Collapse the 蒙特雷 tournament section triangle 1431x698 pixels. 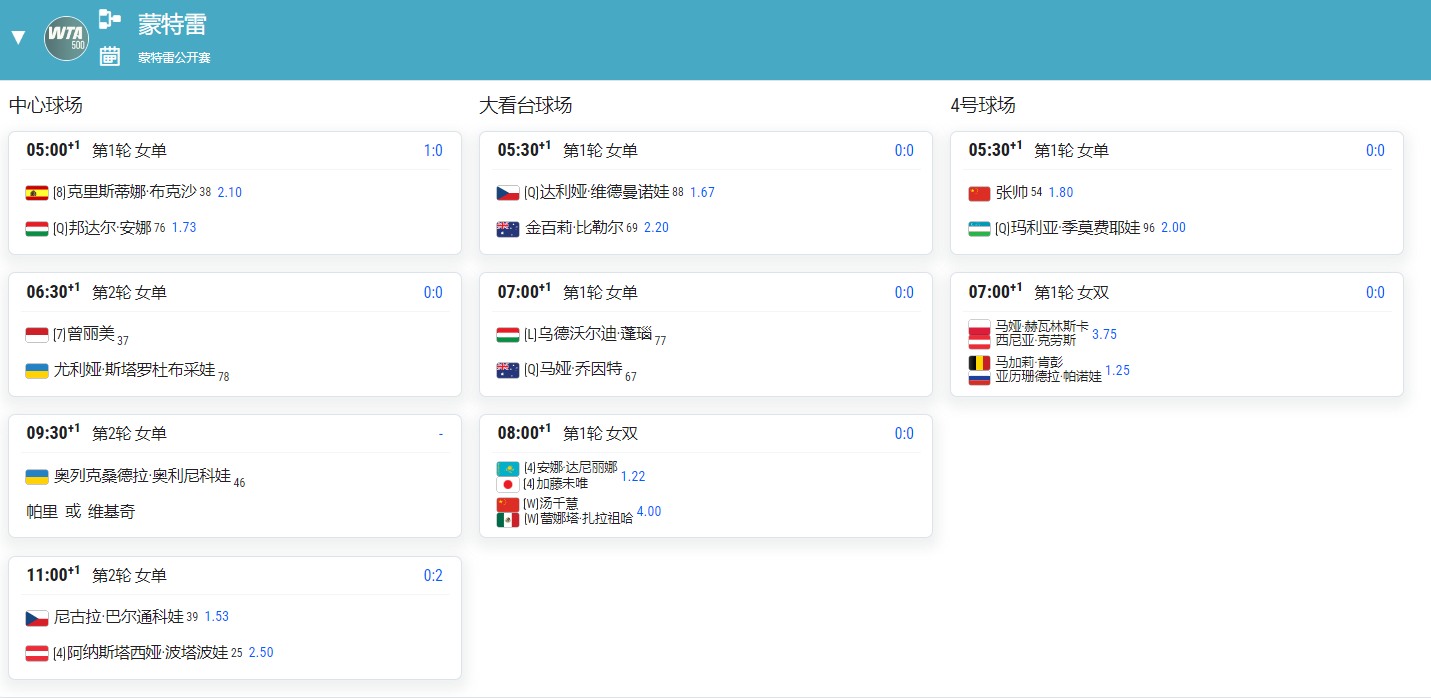(x=18, y=38)
